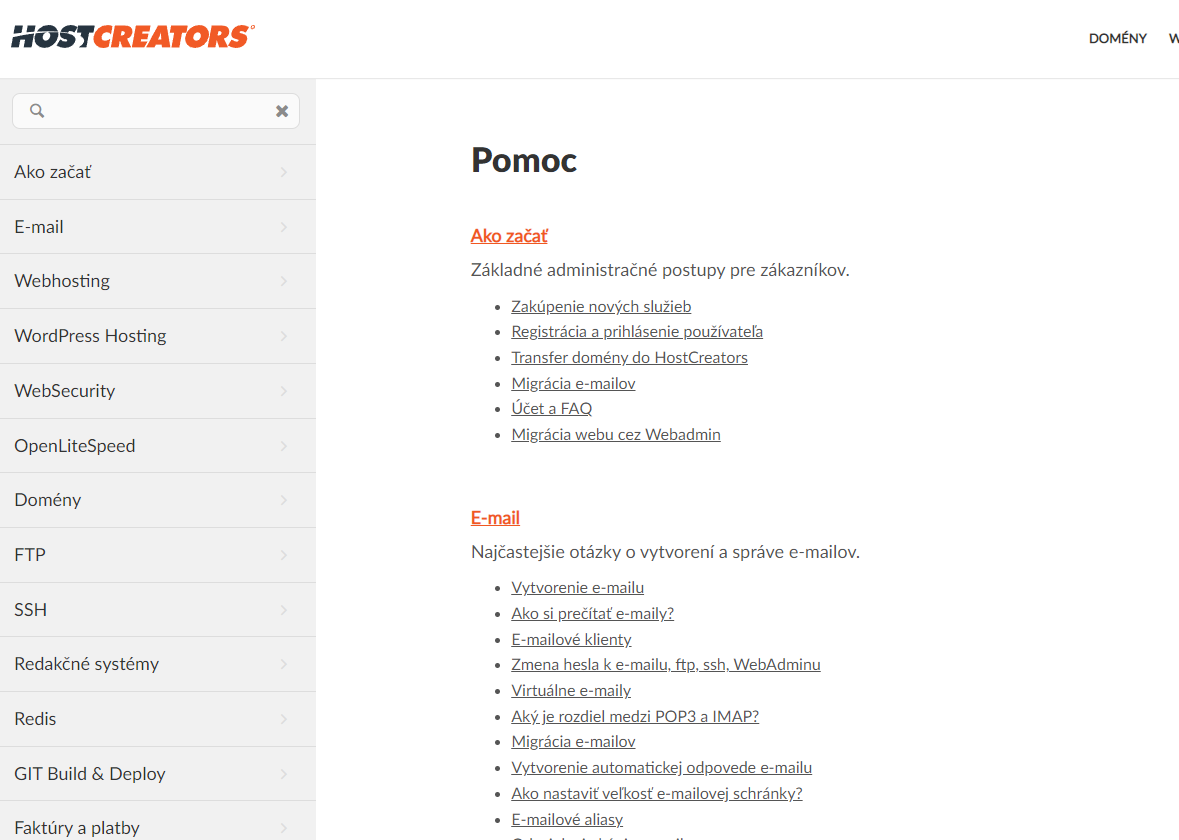
Task: Open the WordPress Hosting sidebar chevron
Action: point(283,336)
